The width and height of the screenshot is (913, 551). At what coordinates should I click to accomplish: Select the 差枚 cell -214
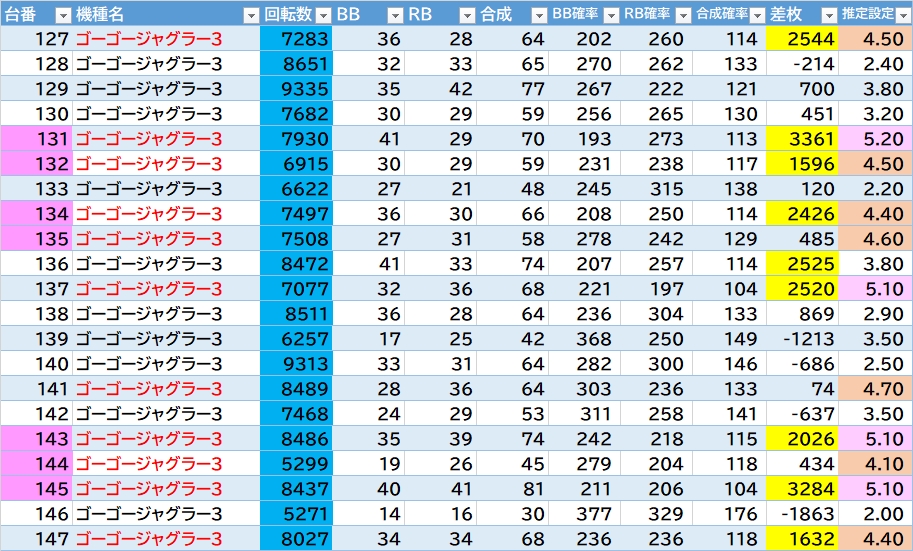[802, 63]
